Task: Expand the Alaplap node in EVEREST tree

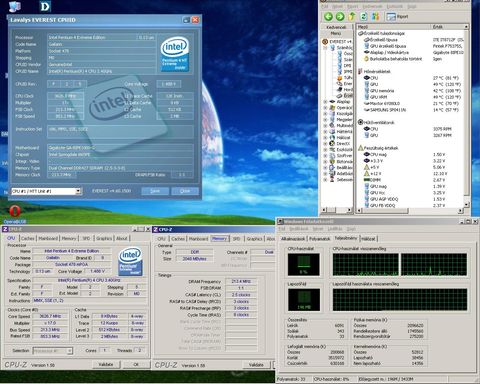Action: click(325, 102)
